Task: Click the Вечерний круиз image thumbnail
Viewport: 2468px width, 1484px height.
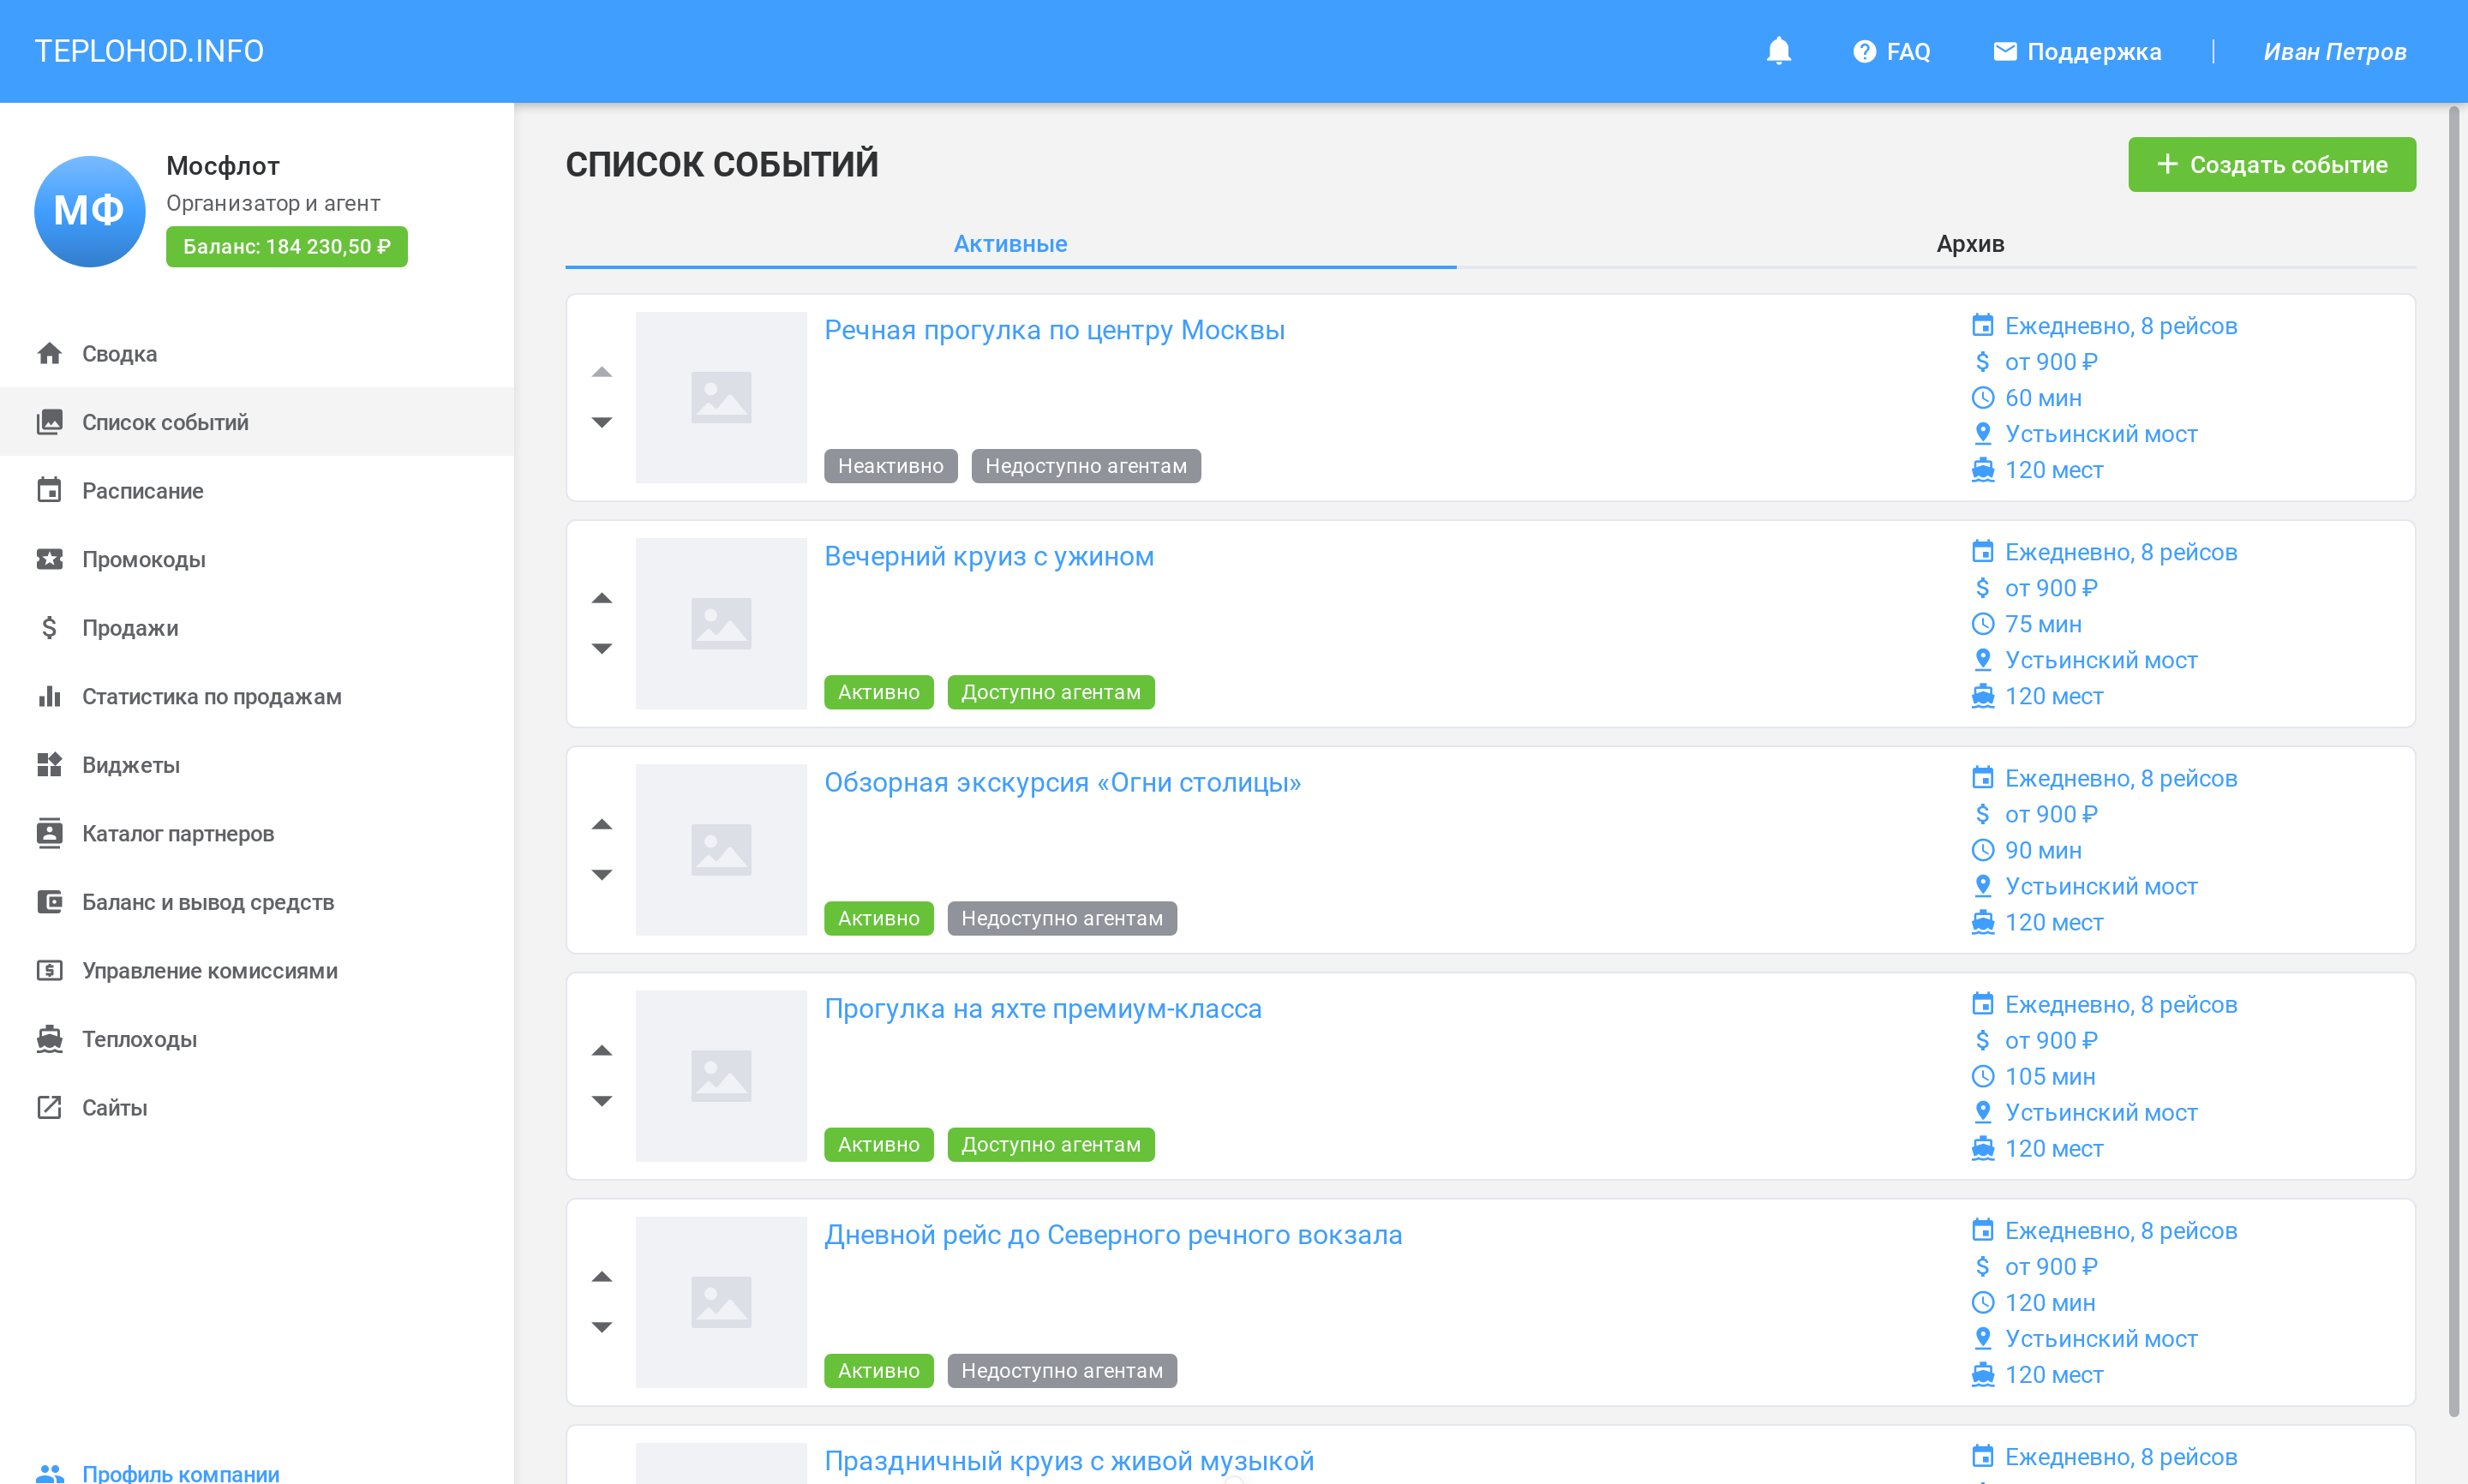Action: tap(721, 623)
